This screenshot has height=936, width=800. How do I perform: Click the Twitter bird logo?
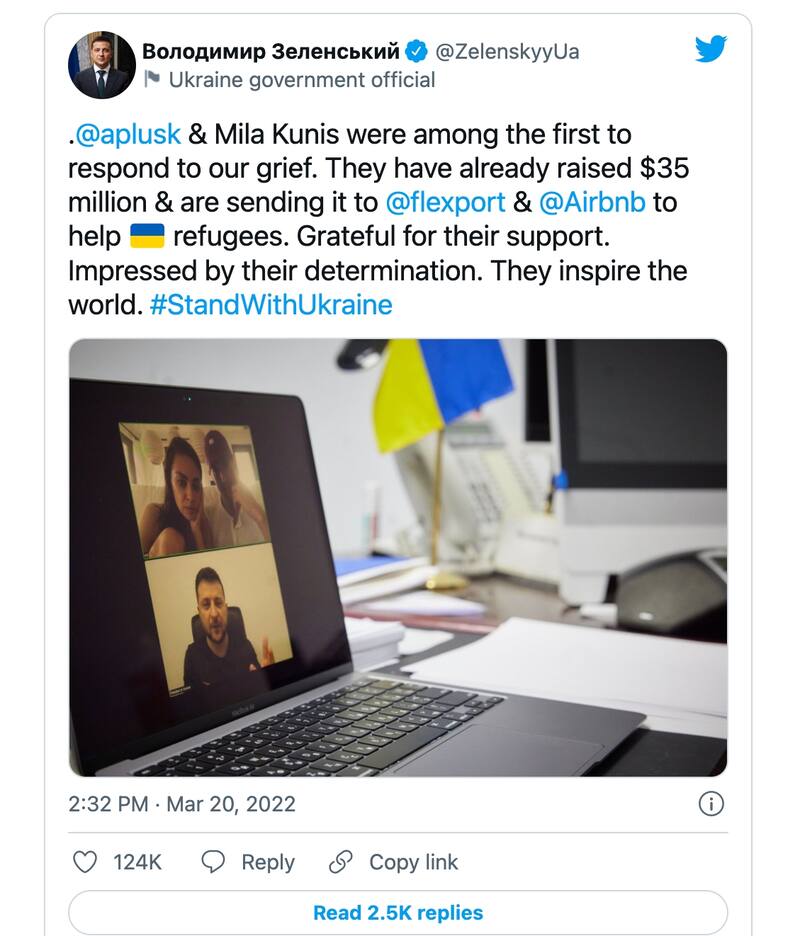tap(711, 49)
